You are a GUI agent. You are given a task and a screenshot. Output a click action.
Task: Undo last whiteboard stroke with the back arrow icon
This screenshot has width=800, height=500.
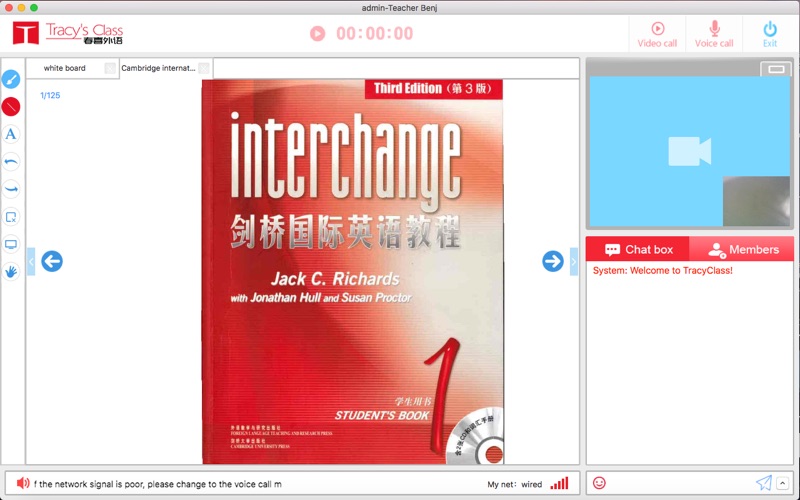pyautogui.click(x=11, y=162)
